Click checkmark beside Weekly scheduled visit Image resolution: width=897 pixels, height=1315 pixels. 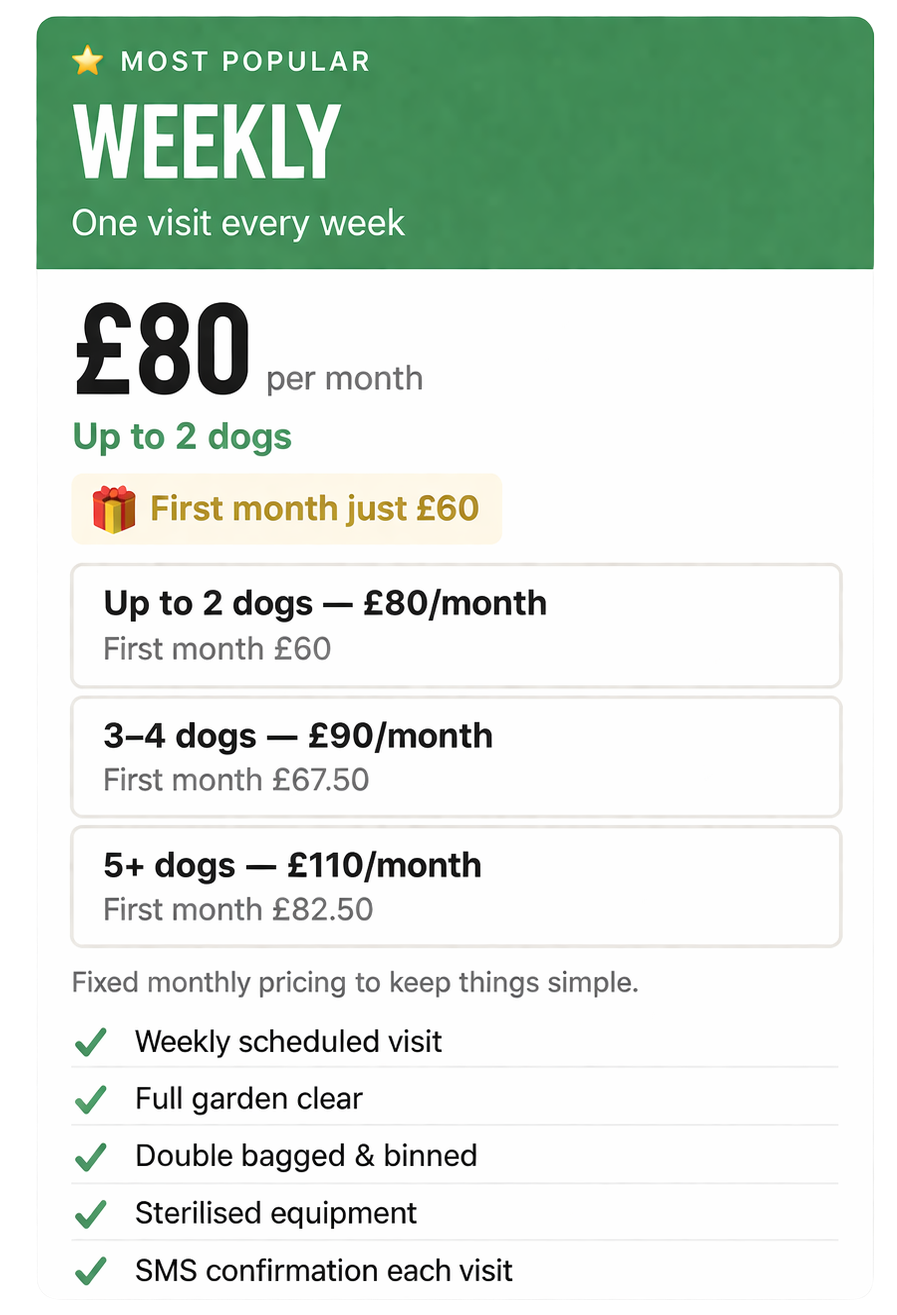coord(91,1042)
